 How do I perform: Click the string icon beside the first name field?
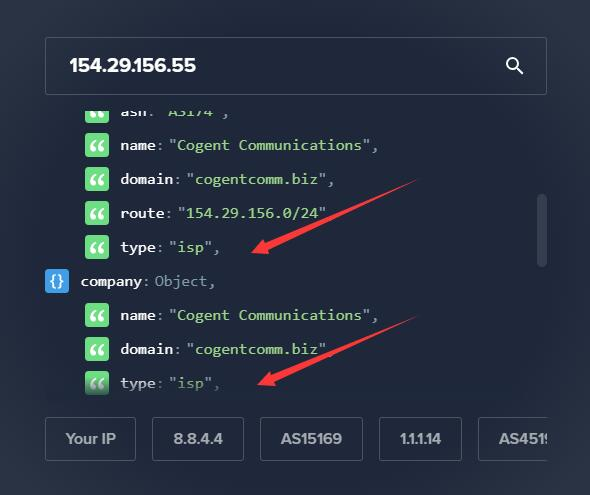97,145
